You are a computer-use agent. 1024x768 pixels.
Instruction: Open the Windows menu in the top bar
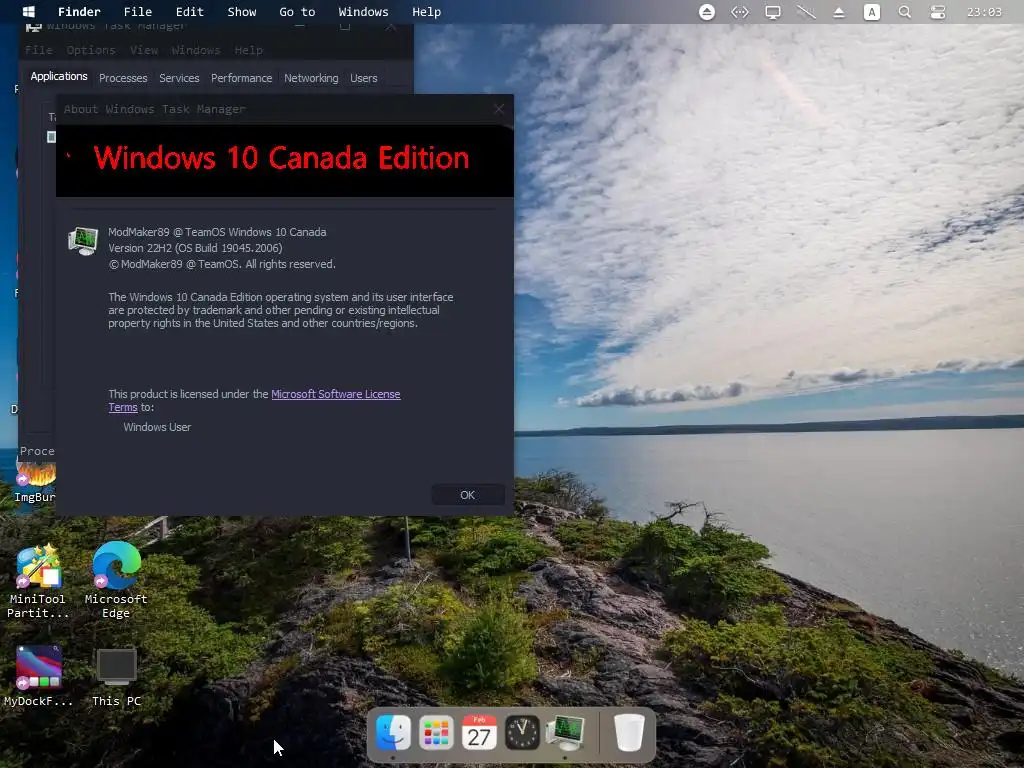click(x=363, y=12)
